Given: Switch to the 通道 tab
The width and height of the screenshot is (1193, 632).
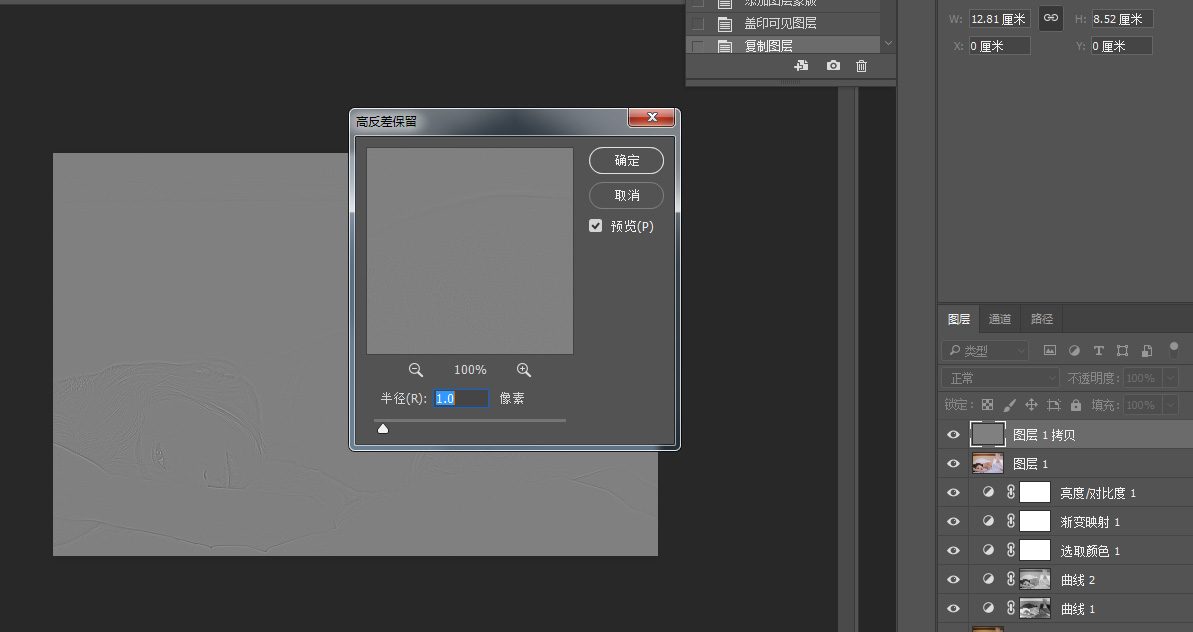Looking at the screenshot, I should tap(1000, 319).
